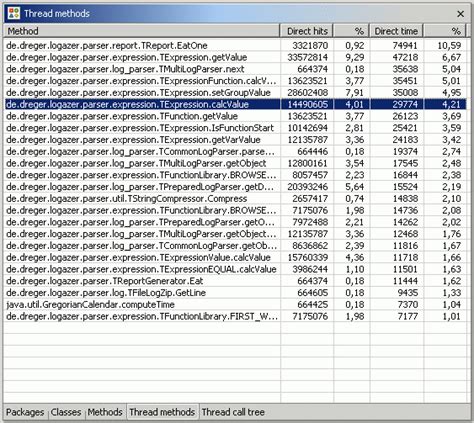The height and width of the screenshot is (423, 474).
Task: Click the percentage value 10,59
Action: [449, 45]
